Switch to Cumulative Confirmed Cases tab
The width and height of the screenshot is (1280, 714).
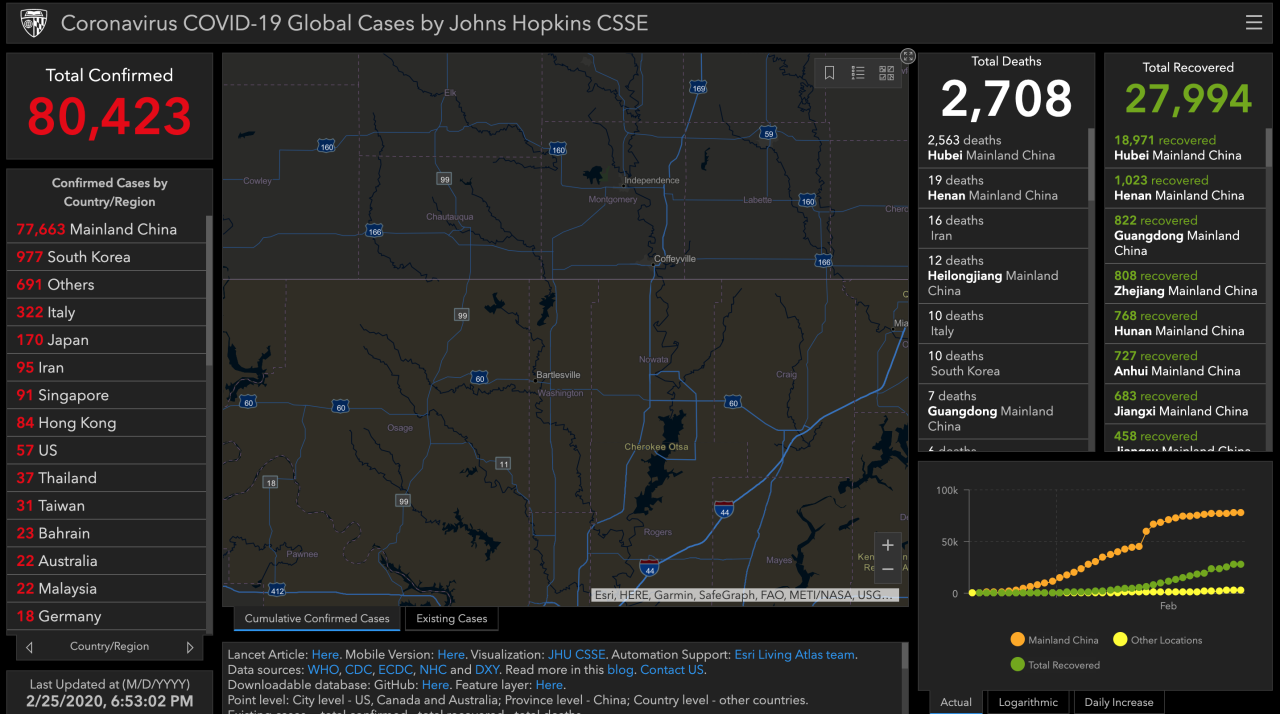click(317, 619)
